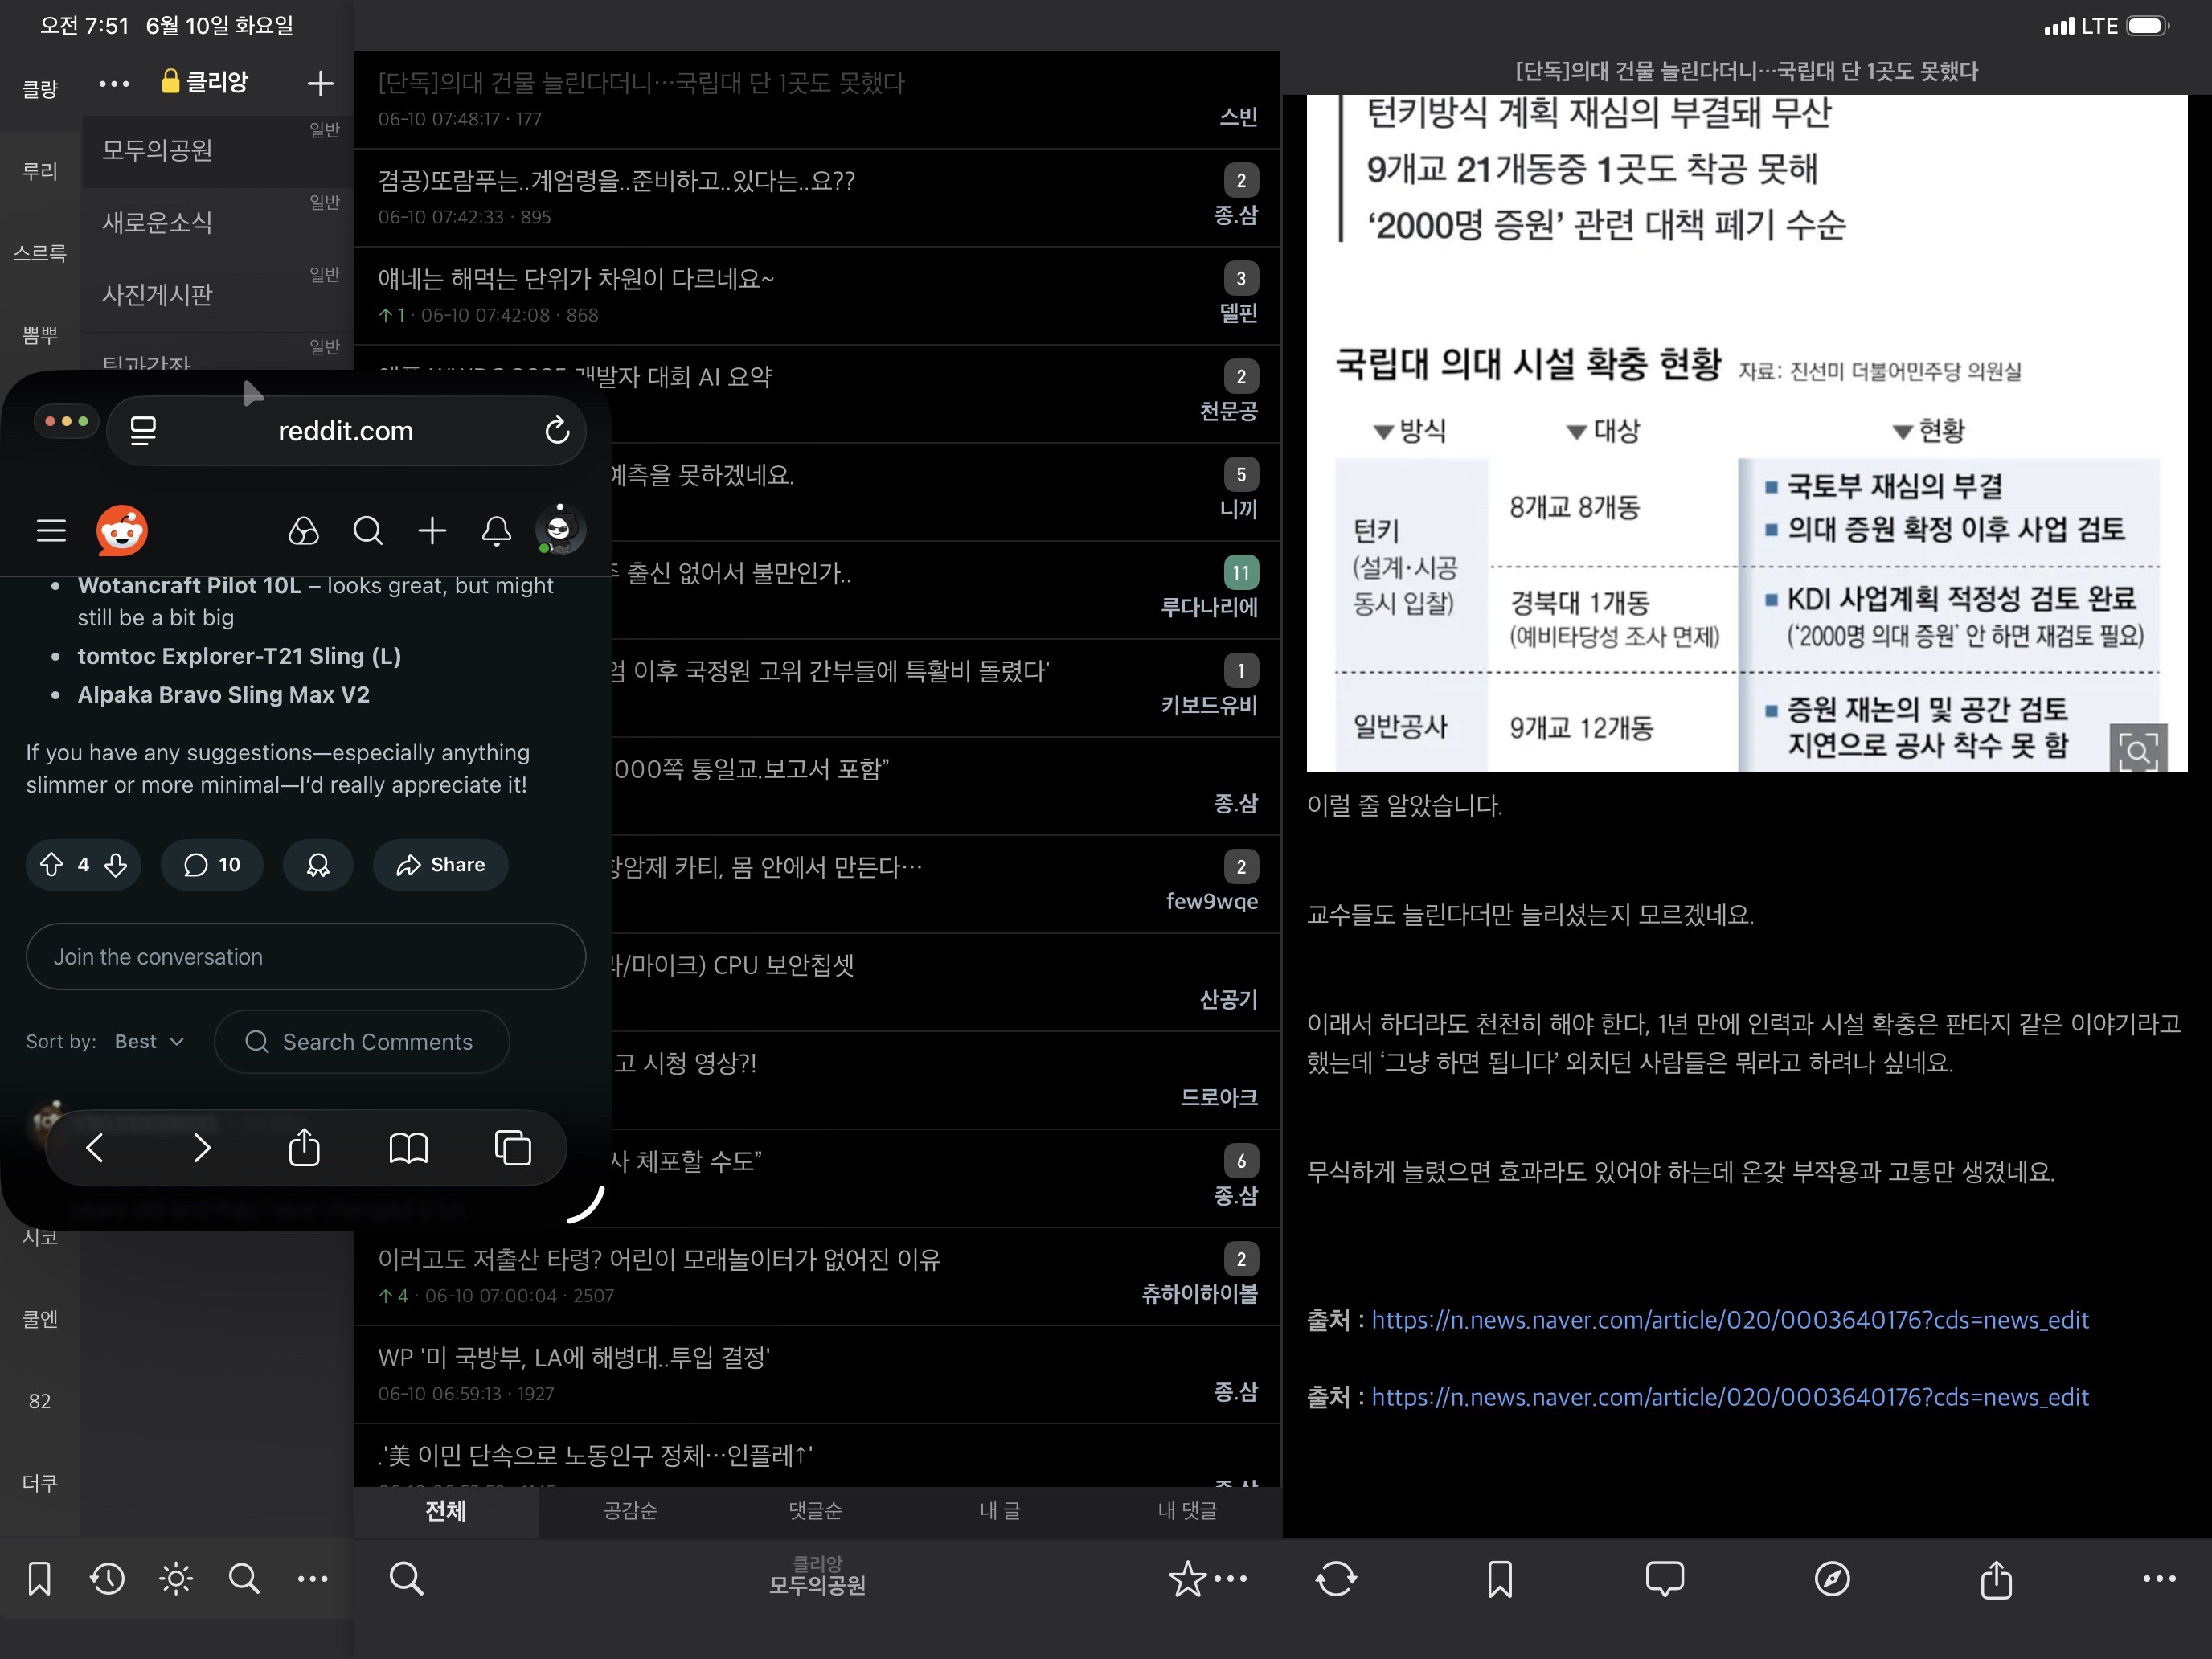This screenshot has width=2212, height=1659.
Task: Toggle brightness theme sun icon
Action: 176,1579
